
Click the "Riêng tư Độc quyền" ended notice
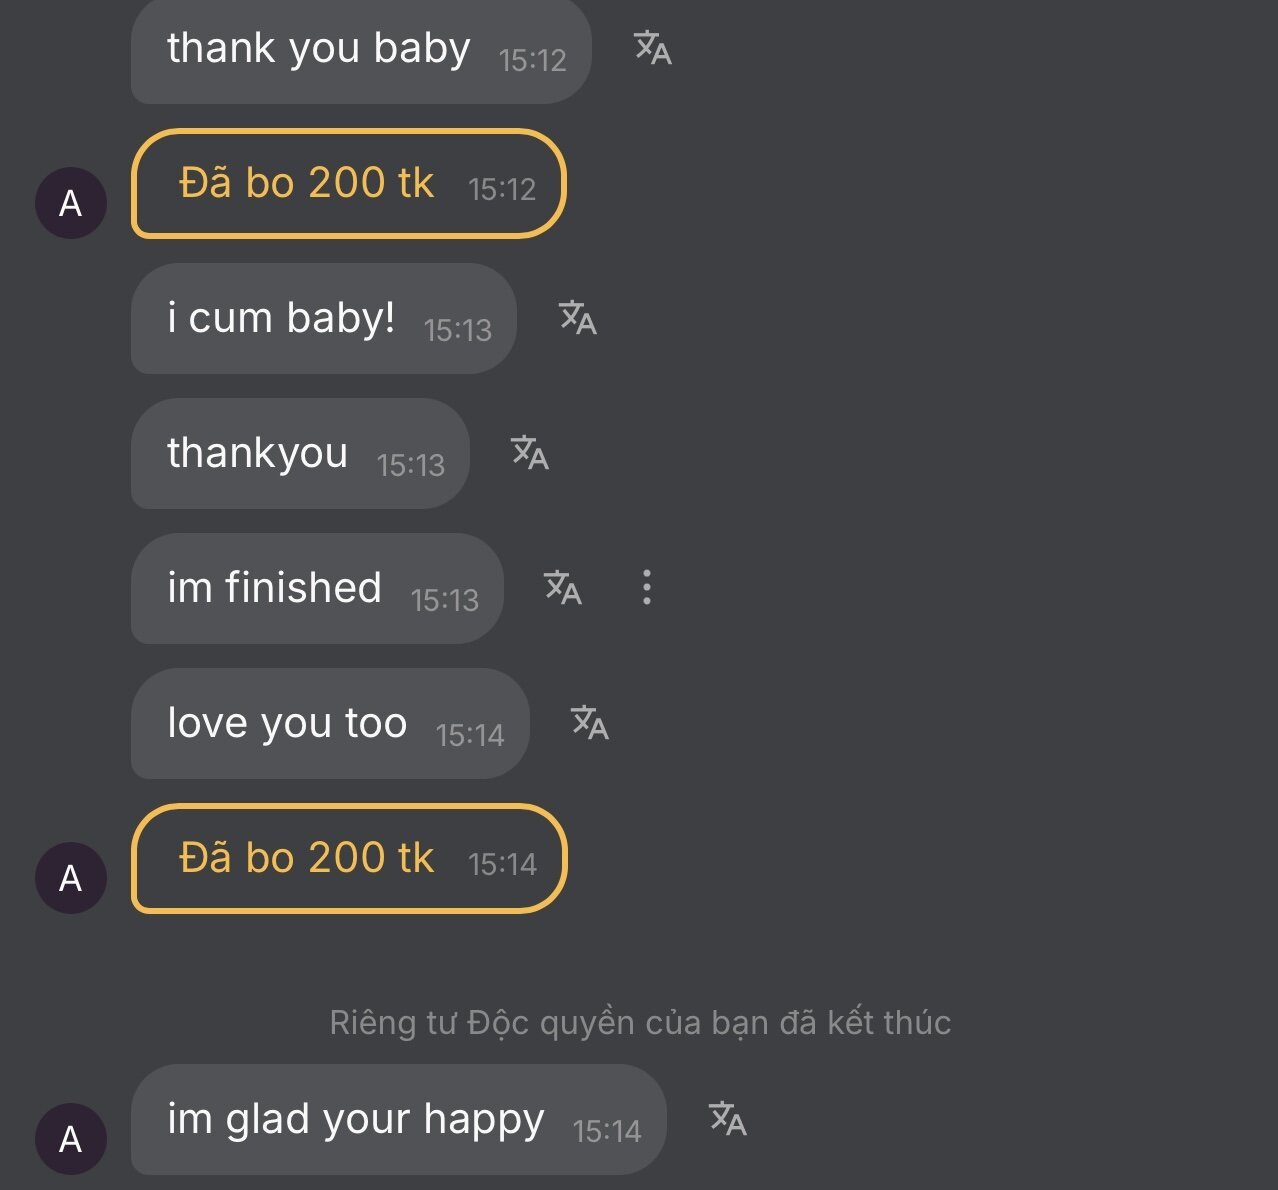[x=640, y=1022]
